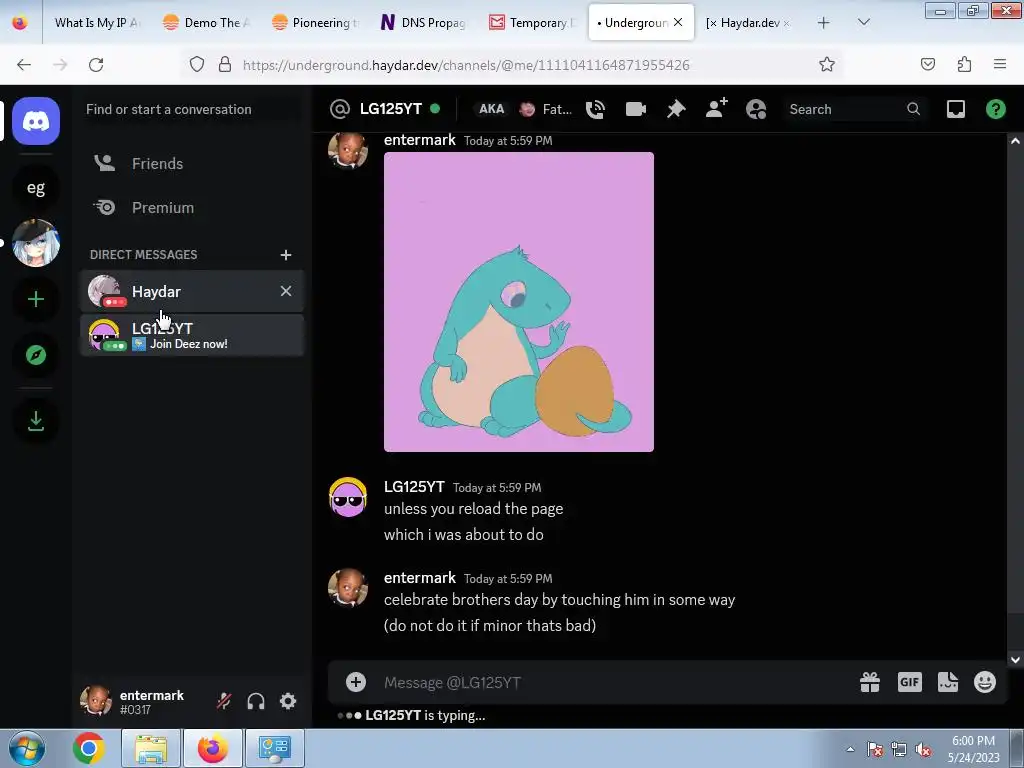The height and width of the screenshot is (768, 1024).
Task: Open the Inbox icon
Action: coord(955,109)
